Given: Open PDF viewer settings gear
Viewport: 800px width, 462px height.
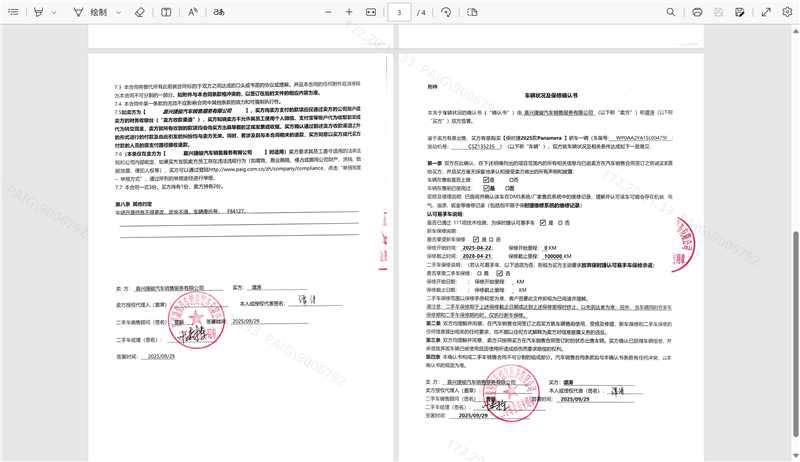Looking at the screenshot, I should 786,12.
